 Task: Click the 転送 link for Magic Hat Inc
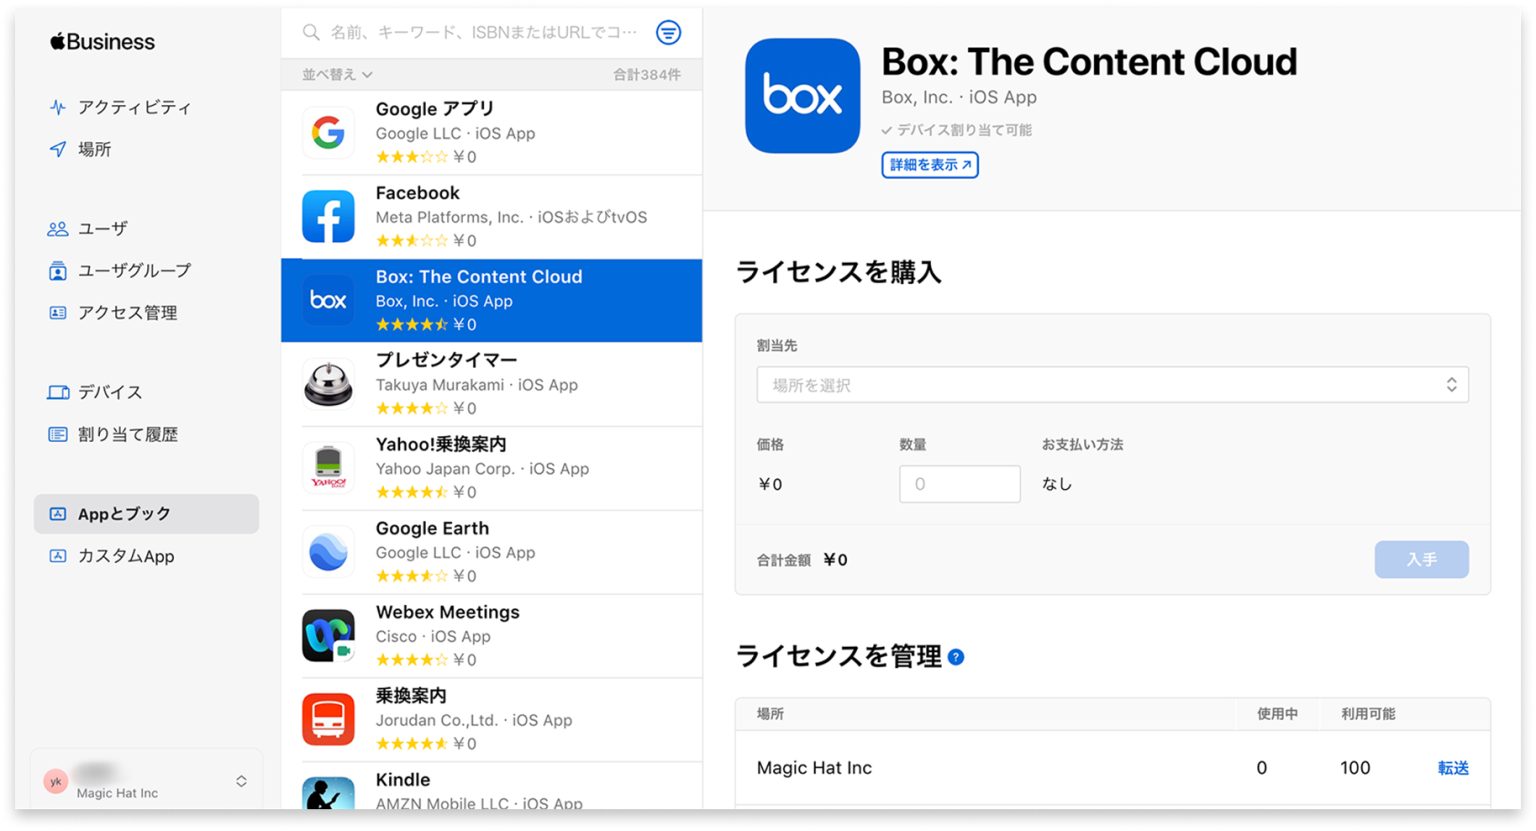[x=1452, y=768]
